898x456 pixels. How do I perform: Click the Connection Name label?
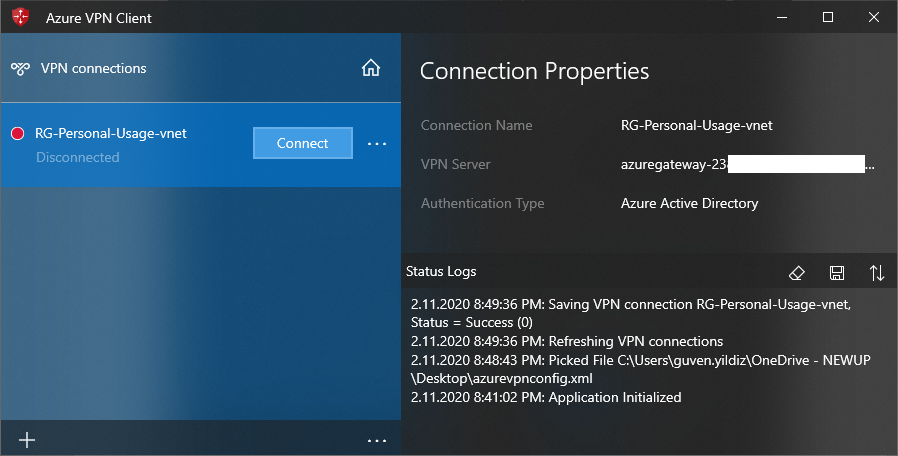[476, 125]
